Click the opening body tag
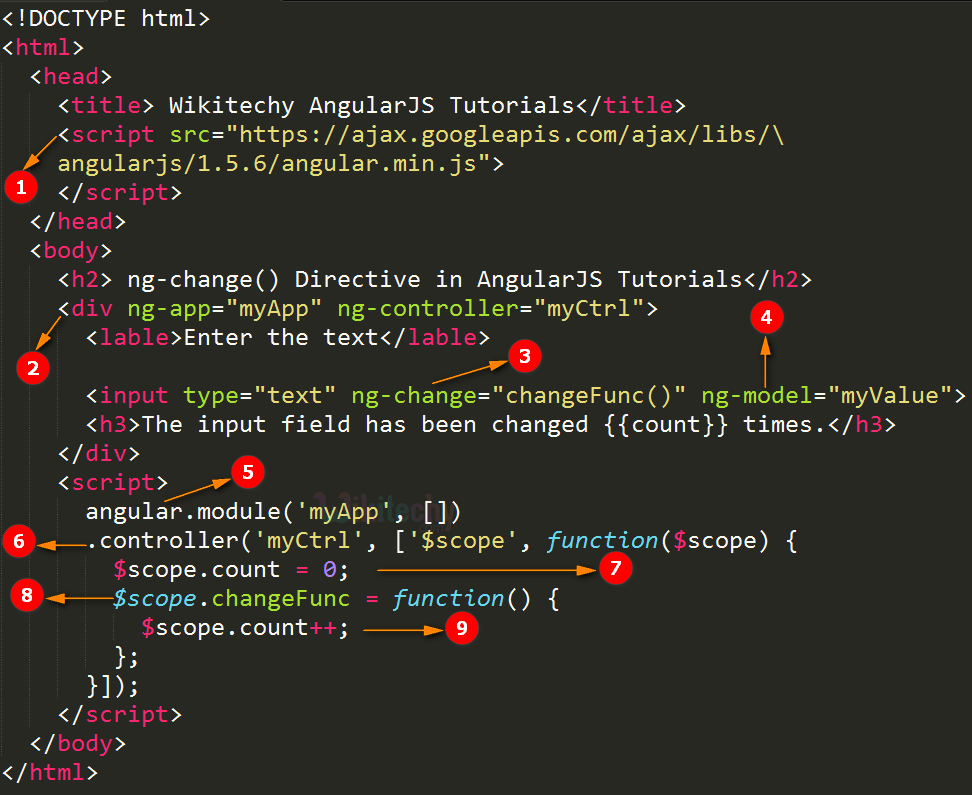The height and width of the screenshot is (795, 972). point(71,251)
